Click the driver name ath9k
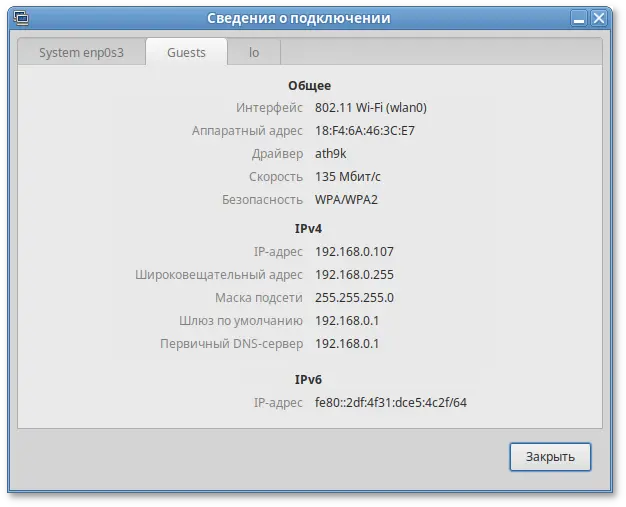Viewport: 626px width, 507px height. point(332,154)
